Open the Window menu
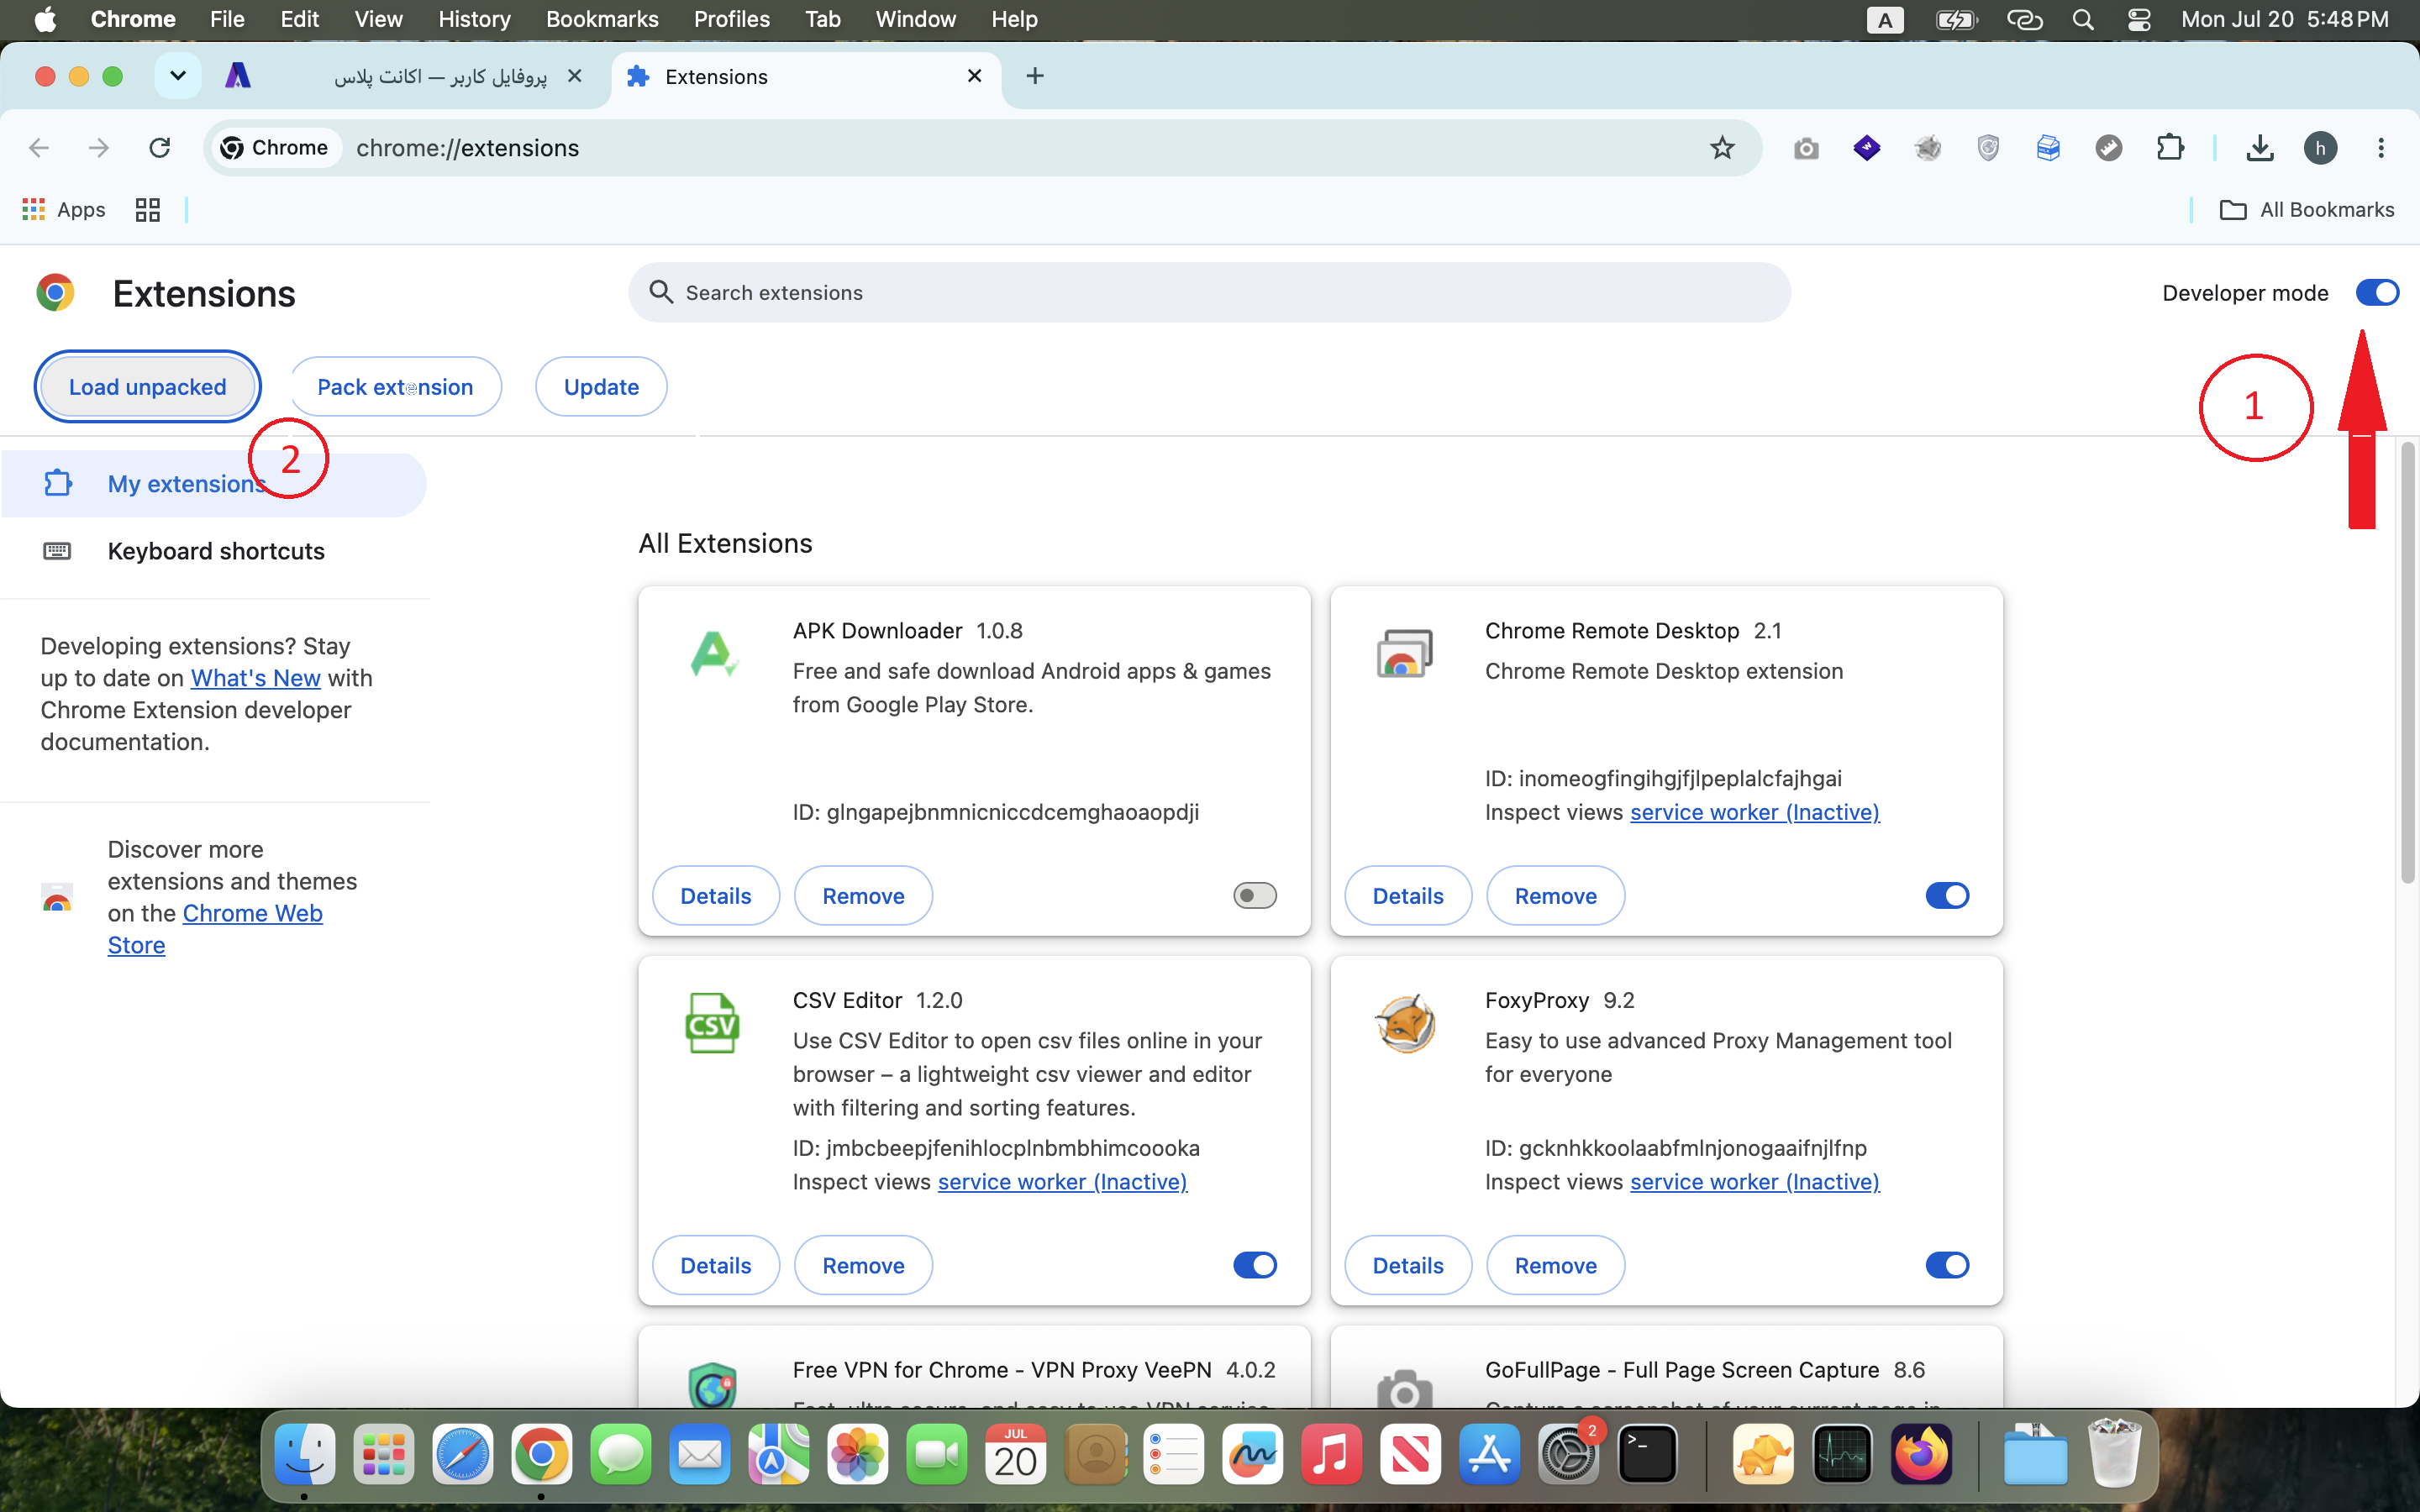This screenshot has height=1512, width=2420. [915, 20]
